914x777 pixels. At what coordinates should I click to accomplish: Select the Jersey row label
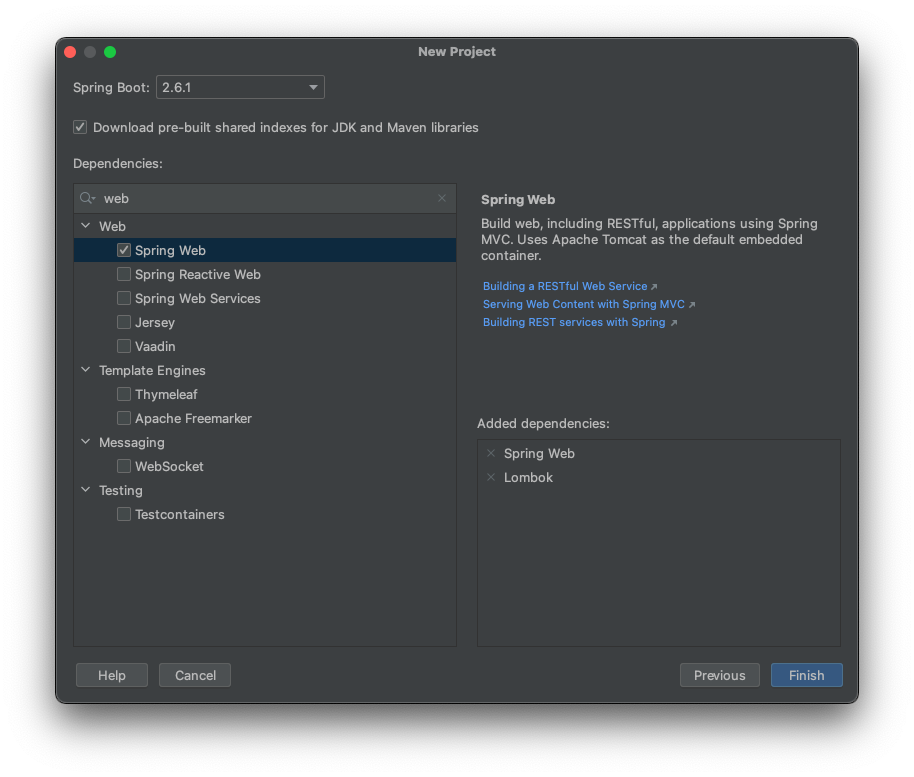coord(155,322)
